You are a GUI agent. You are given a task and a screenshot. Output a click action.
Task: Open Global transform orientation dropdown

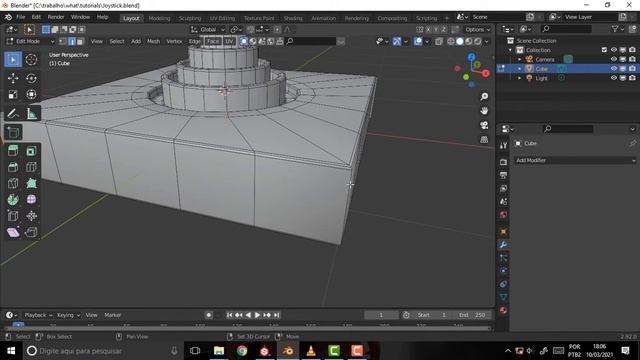[208, 29]
